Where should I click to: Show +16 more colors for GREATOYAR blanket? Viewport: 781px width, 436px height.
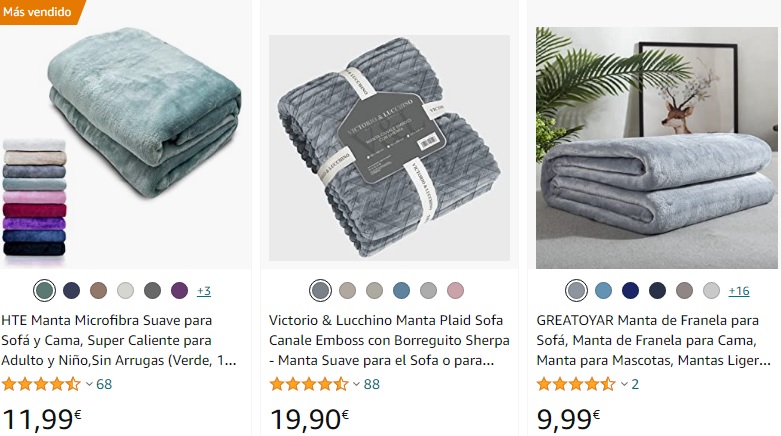pyautogui.click(x=739, y=291)
